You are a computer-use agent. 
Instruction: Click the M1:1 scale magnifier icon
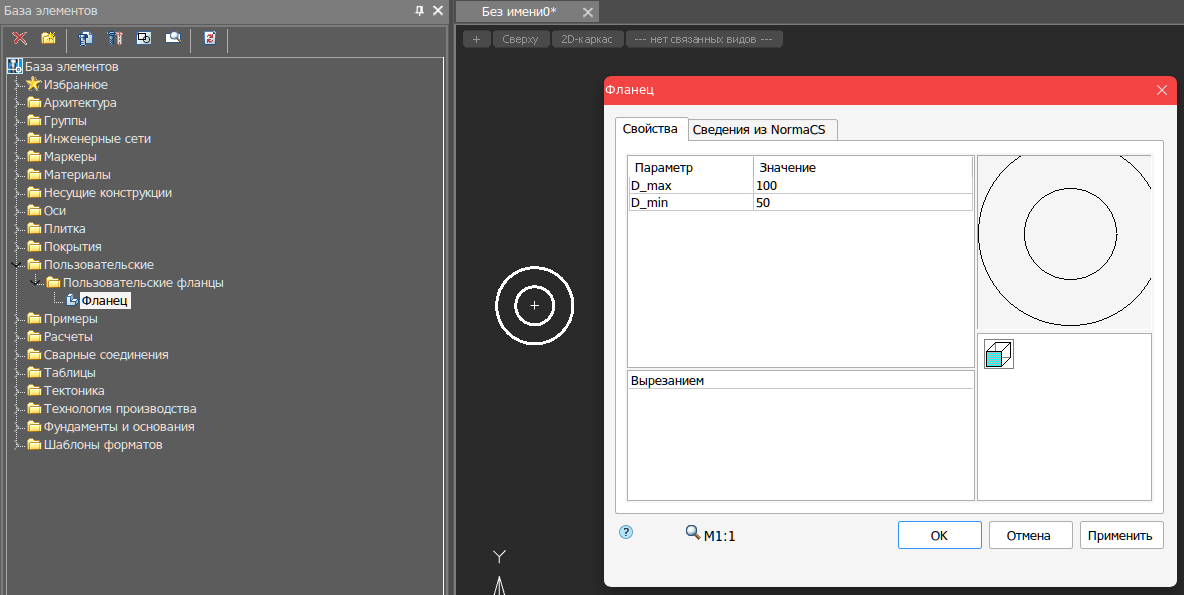click(692, 533)
